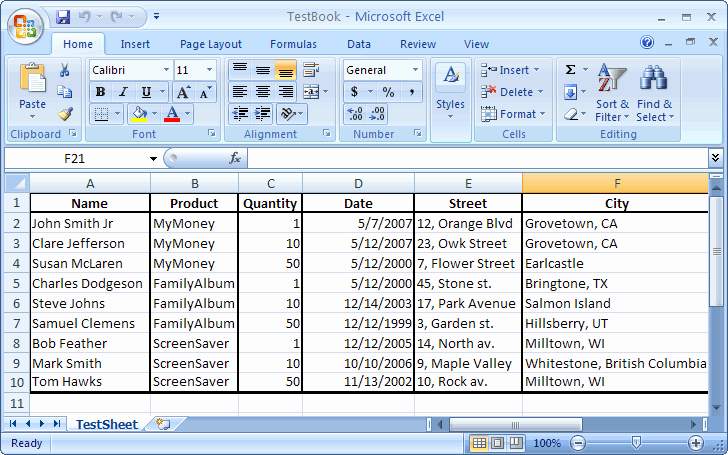Apply yellow Fill Color to cell

(139, 114)
